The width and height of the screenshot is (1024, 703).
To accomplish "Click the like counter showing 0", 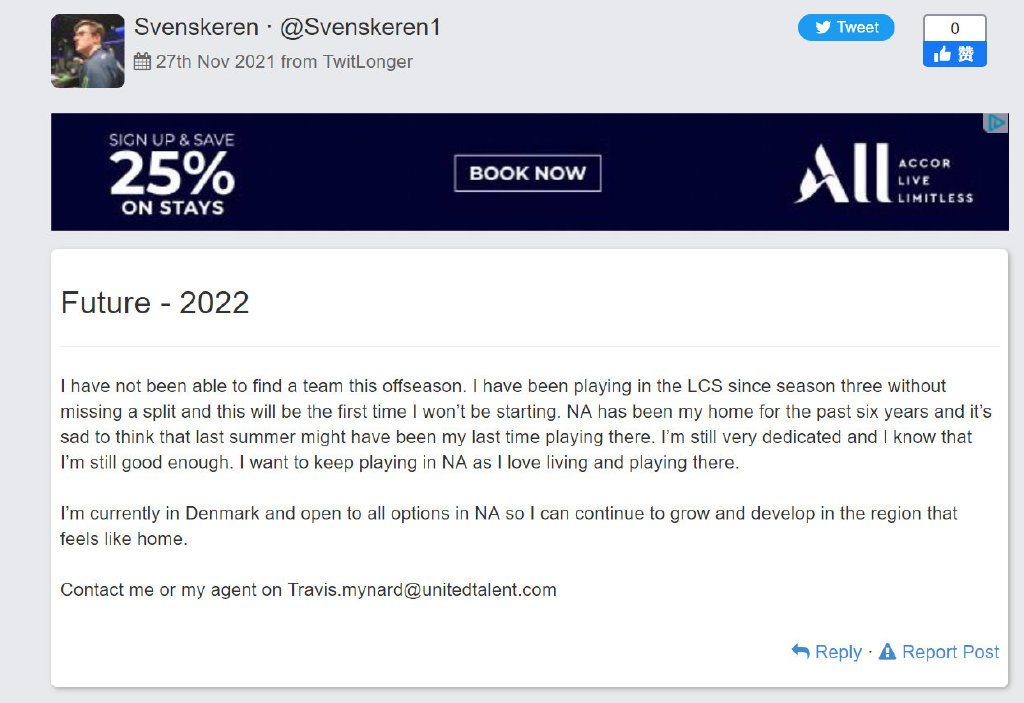I will [x=955, y=28].
